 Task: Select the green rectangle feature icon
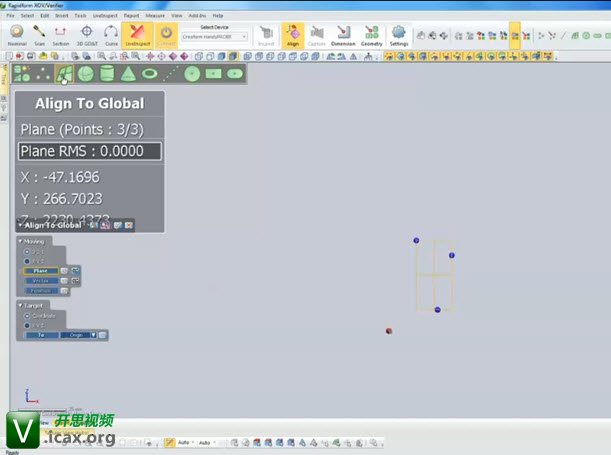click(213, 73)
